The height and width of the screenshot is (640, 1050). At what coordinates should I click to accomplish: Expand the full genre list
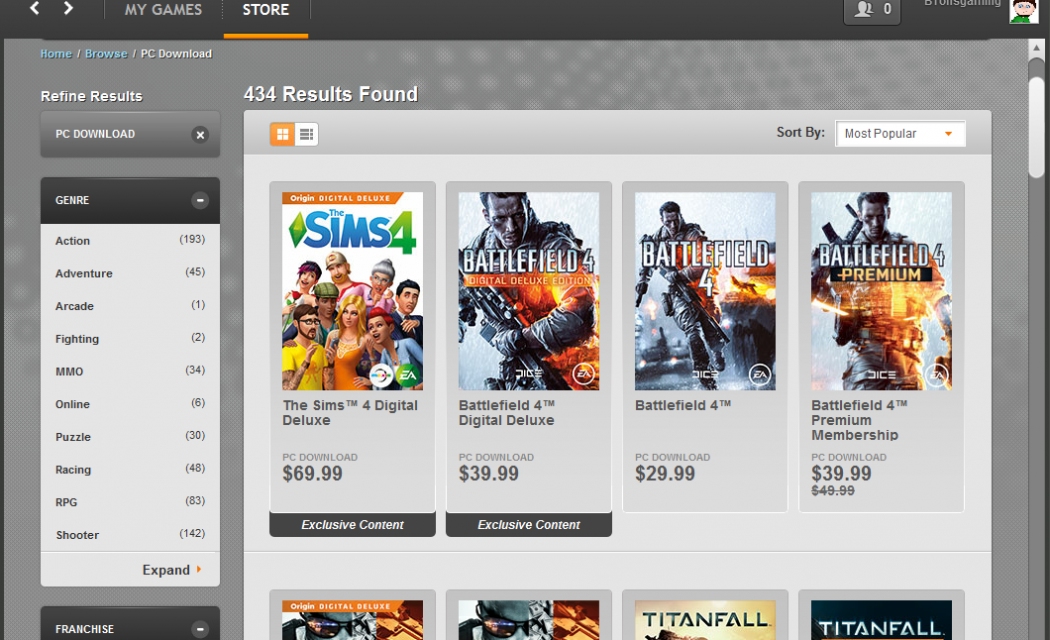click(x=171, y=570)
